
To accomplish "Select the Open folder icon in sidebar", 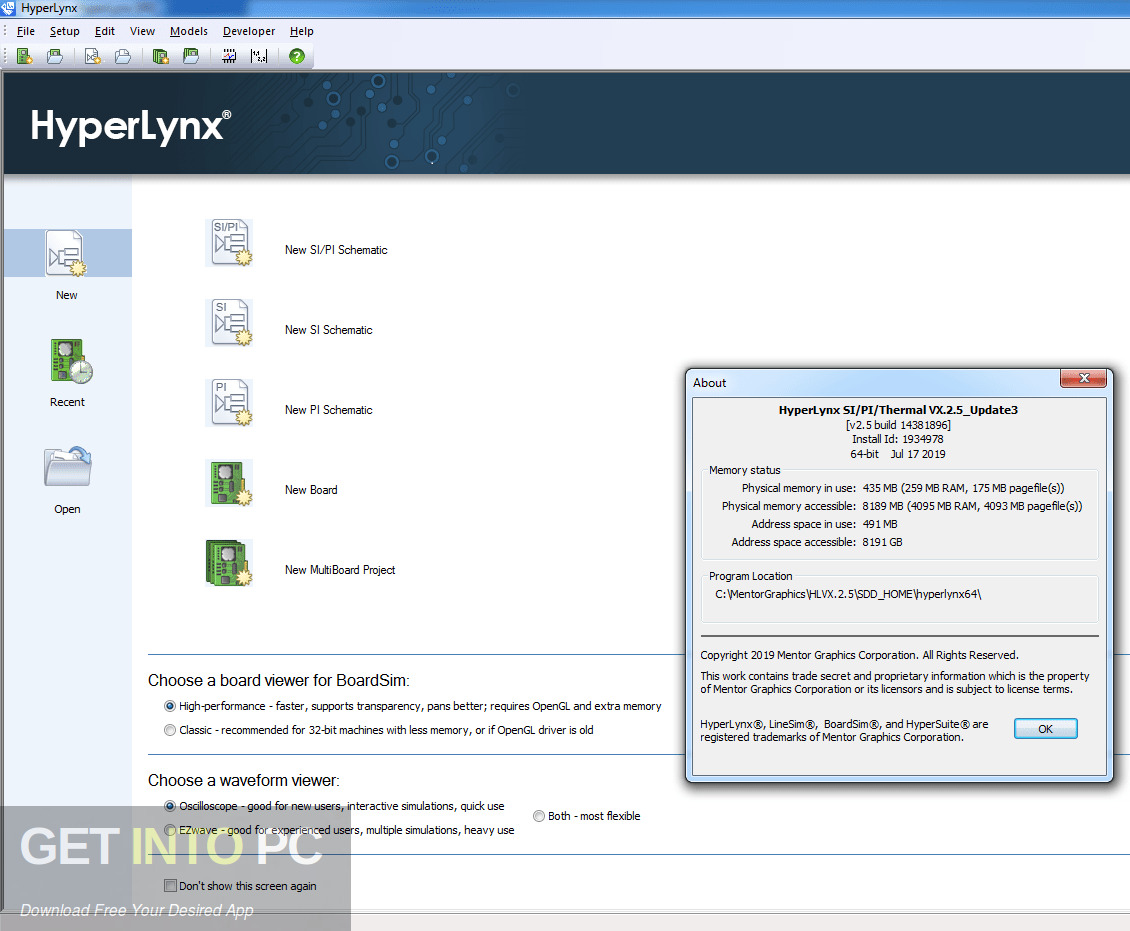I will coord(68,466).
